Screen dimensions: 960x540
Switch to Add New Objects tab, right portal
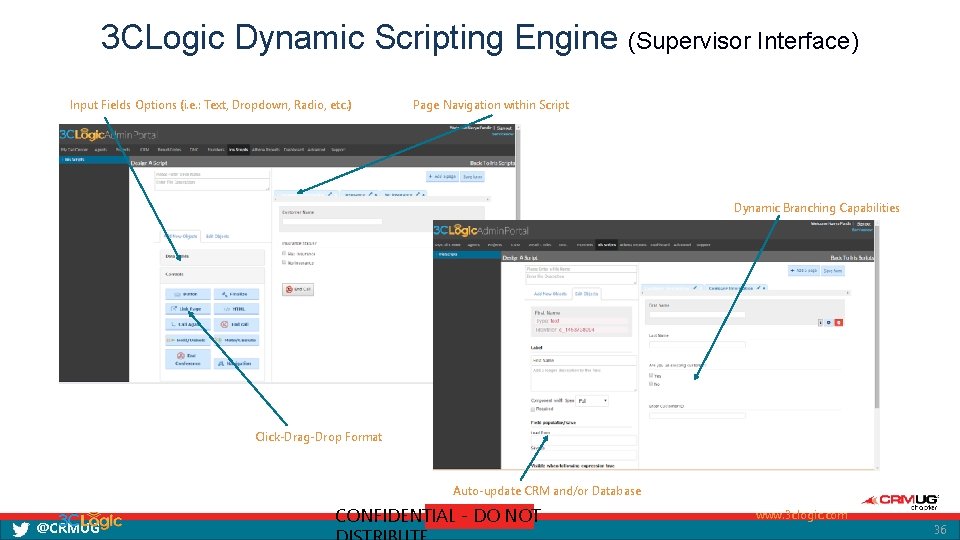click(x=550, y=294)
